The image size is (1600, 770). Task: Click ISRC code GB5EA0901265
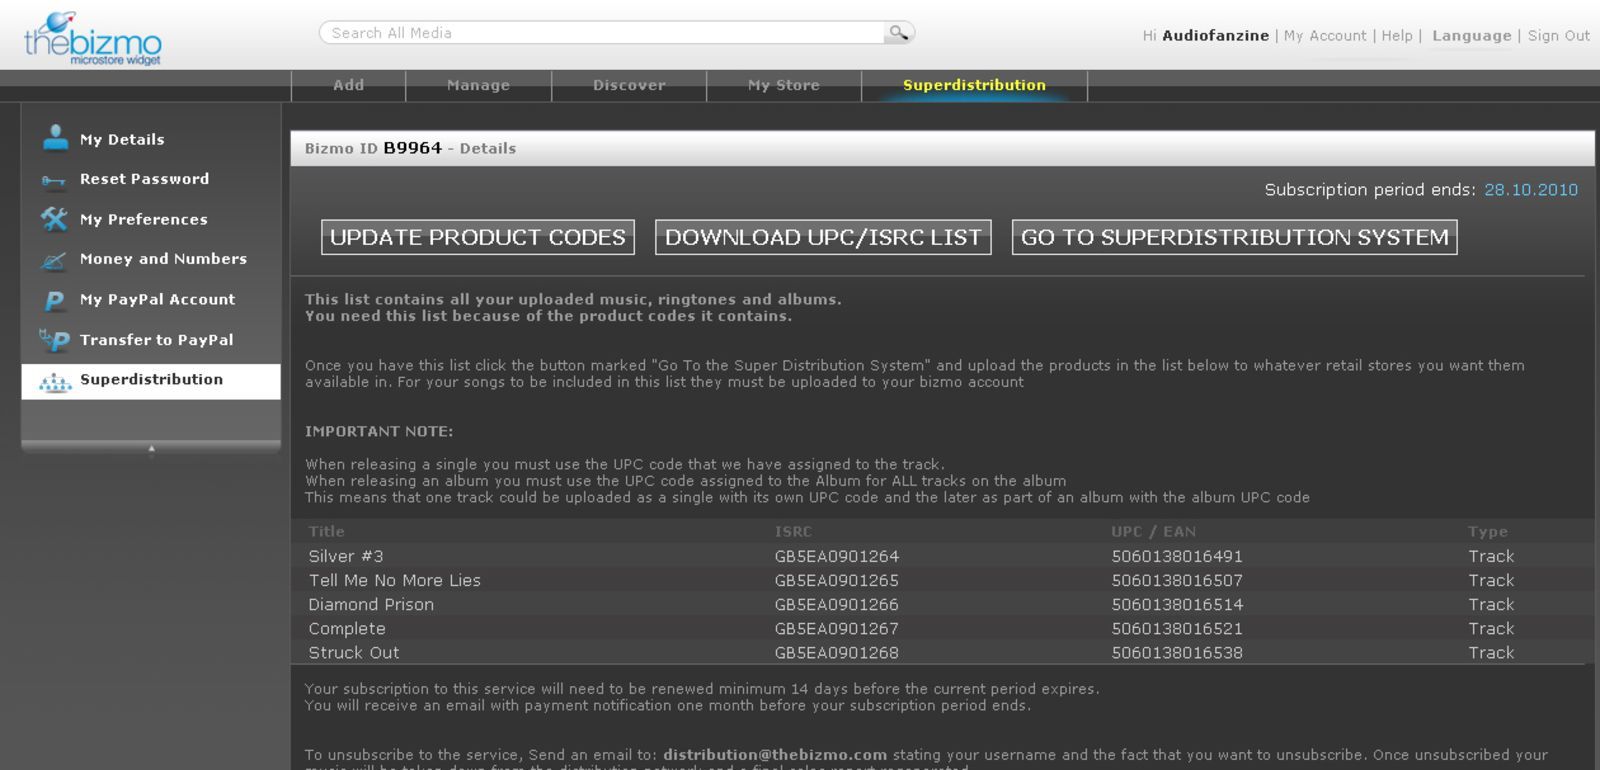click(x=836, y=580)
